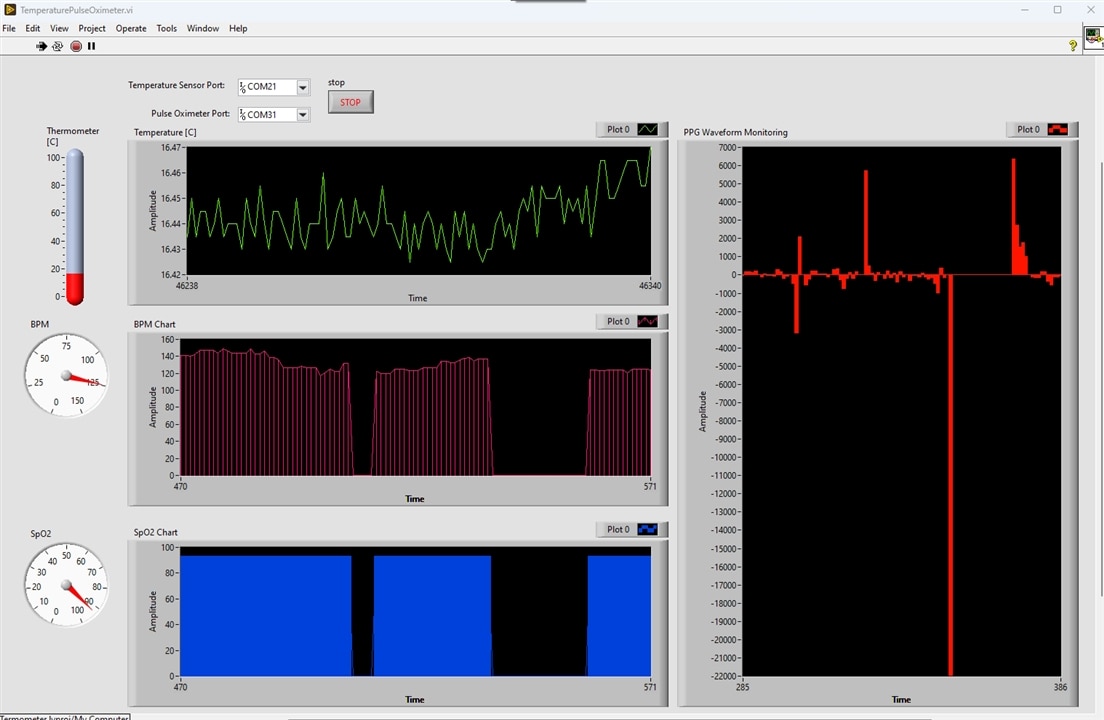Click PPG Waveform Plot 0 legend icon
1104x720 pixels.
(1058, 130)
